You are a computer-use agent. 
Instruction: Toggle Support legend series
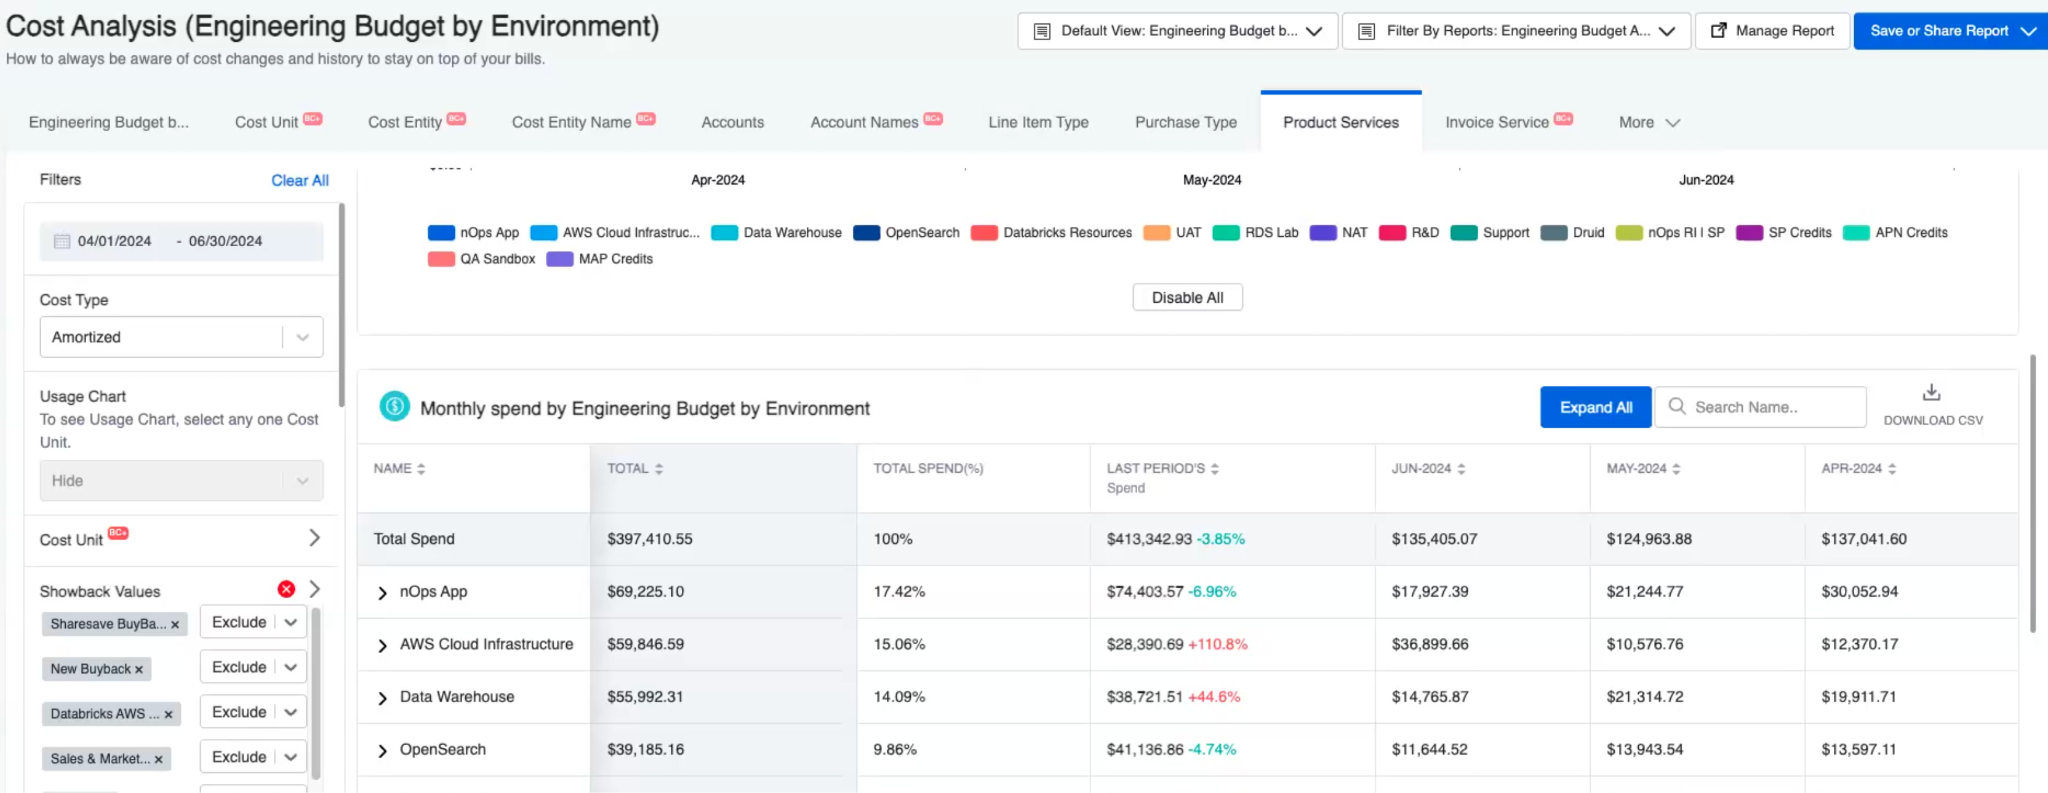click(x=1490, y=233)
